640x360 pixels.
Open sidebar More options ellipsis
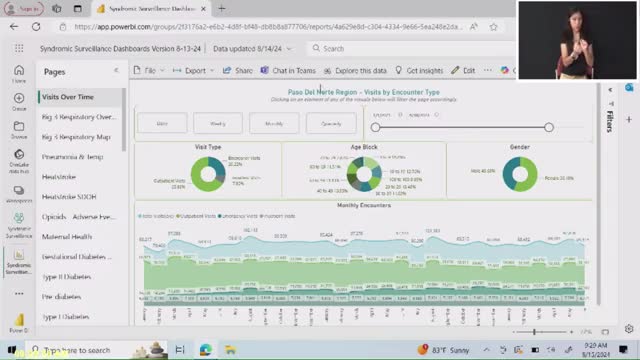[x=19, y=293]
